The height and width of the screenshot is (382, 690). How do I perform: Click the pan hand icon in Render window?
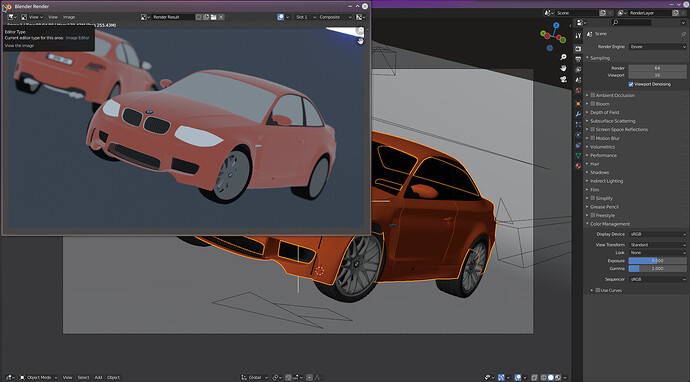360,41
